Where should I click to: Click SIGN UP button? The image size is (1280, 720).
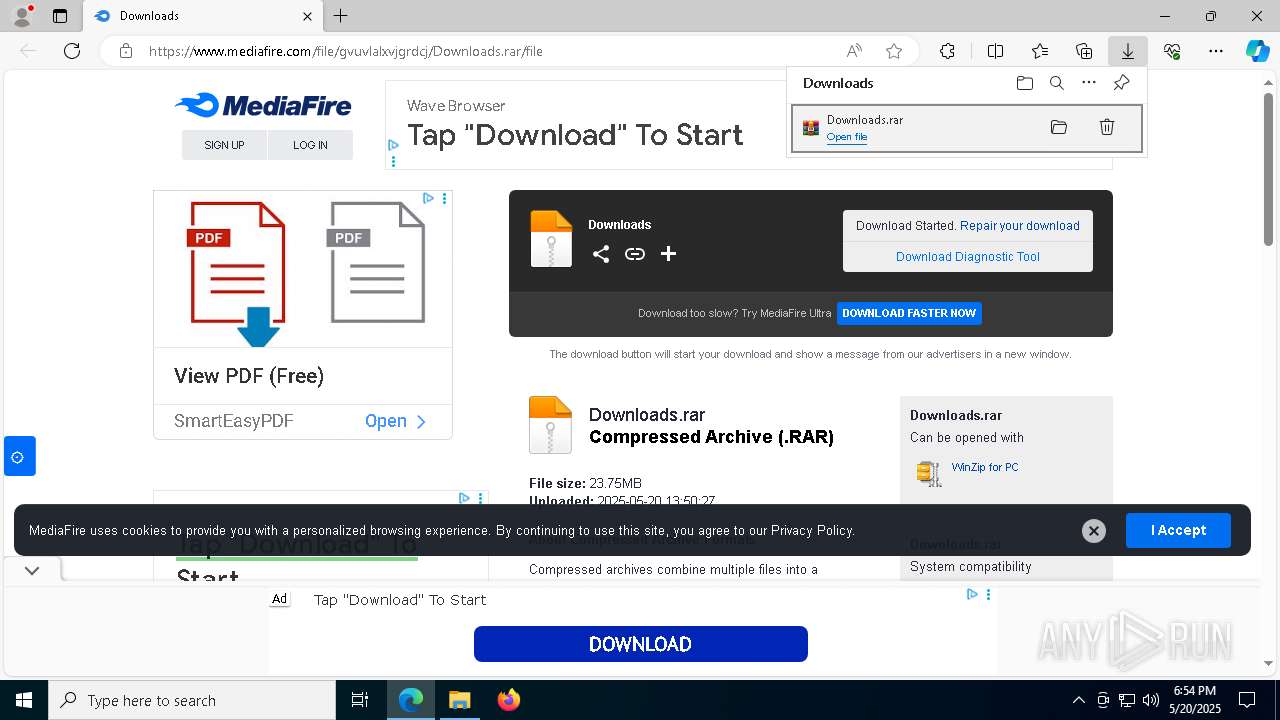click(x=224, y=145)
